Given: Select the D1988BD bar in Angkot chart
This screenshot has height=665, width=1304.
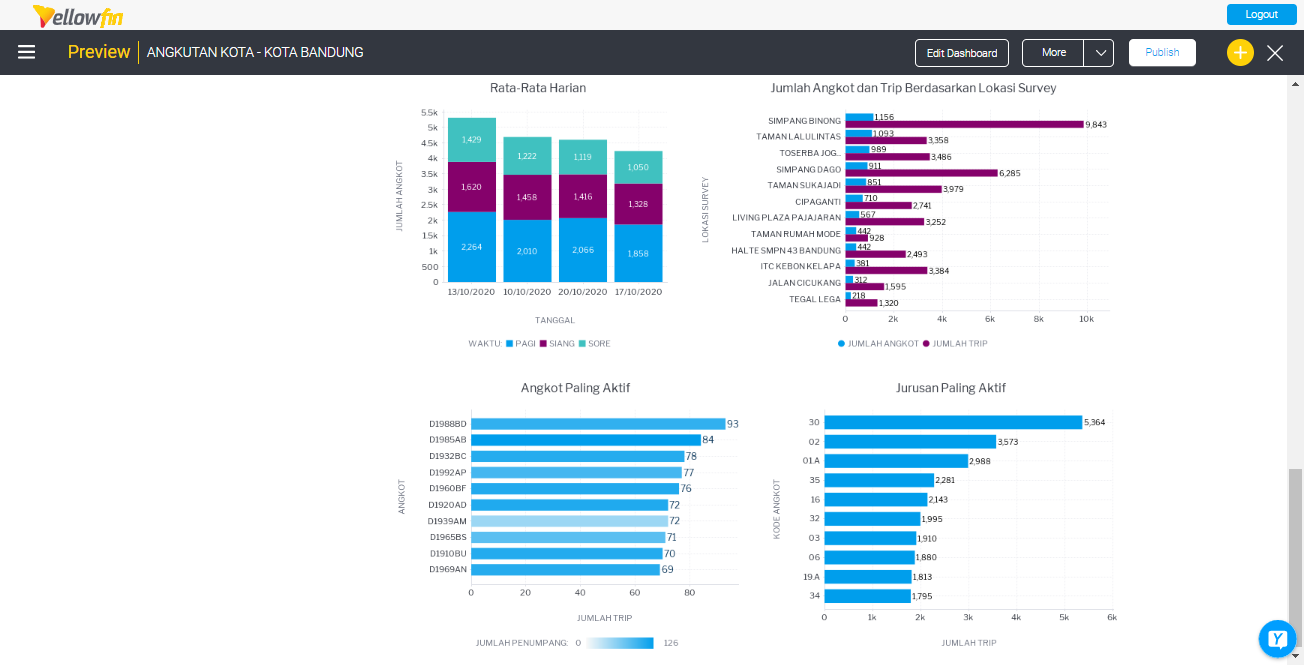Looking at the screenshot, I should point(598,424).
